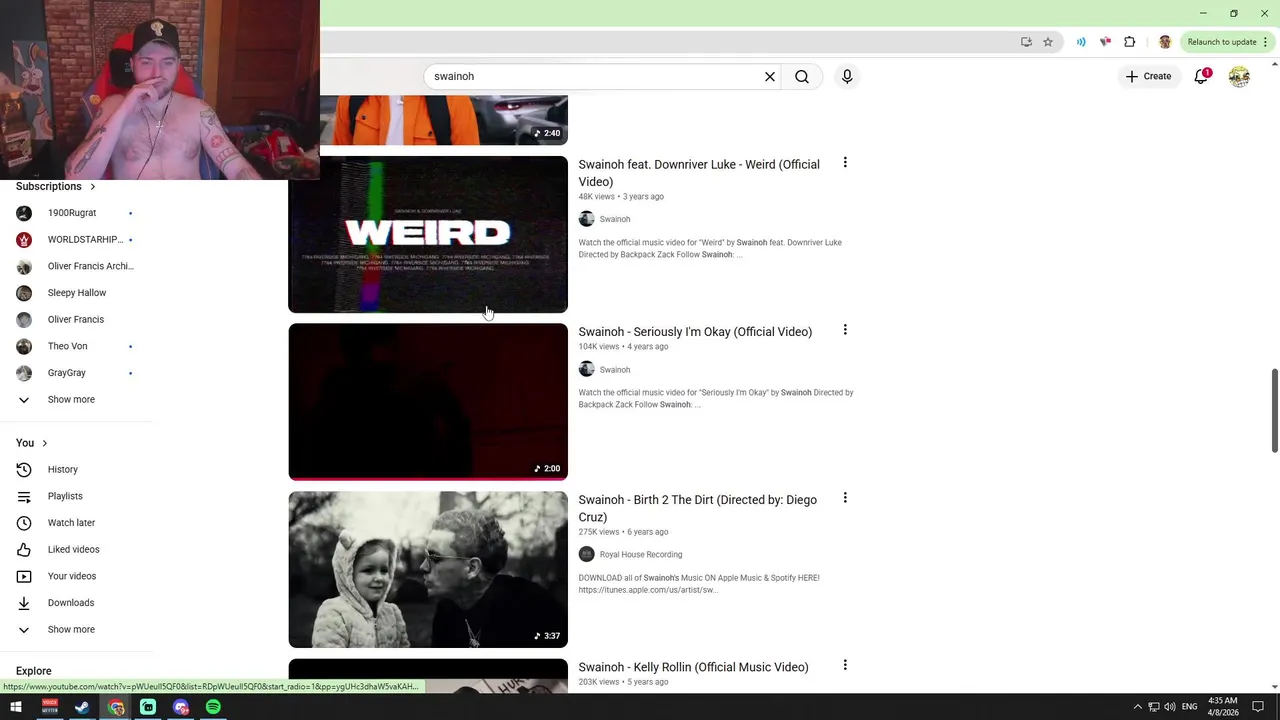The width and height of the screenshot is (1280, 720).
Task: Click the blue sound-wave extension icon
Action: (x=1081, y=42)
